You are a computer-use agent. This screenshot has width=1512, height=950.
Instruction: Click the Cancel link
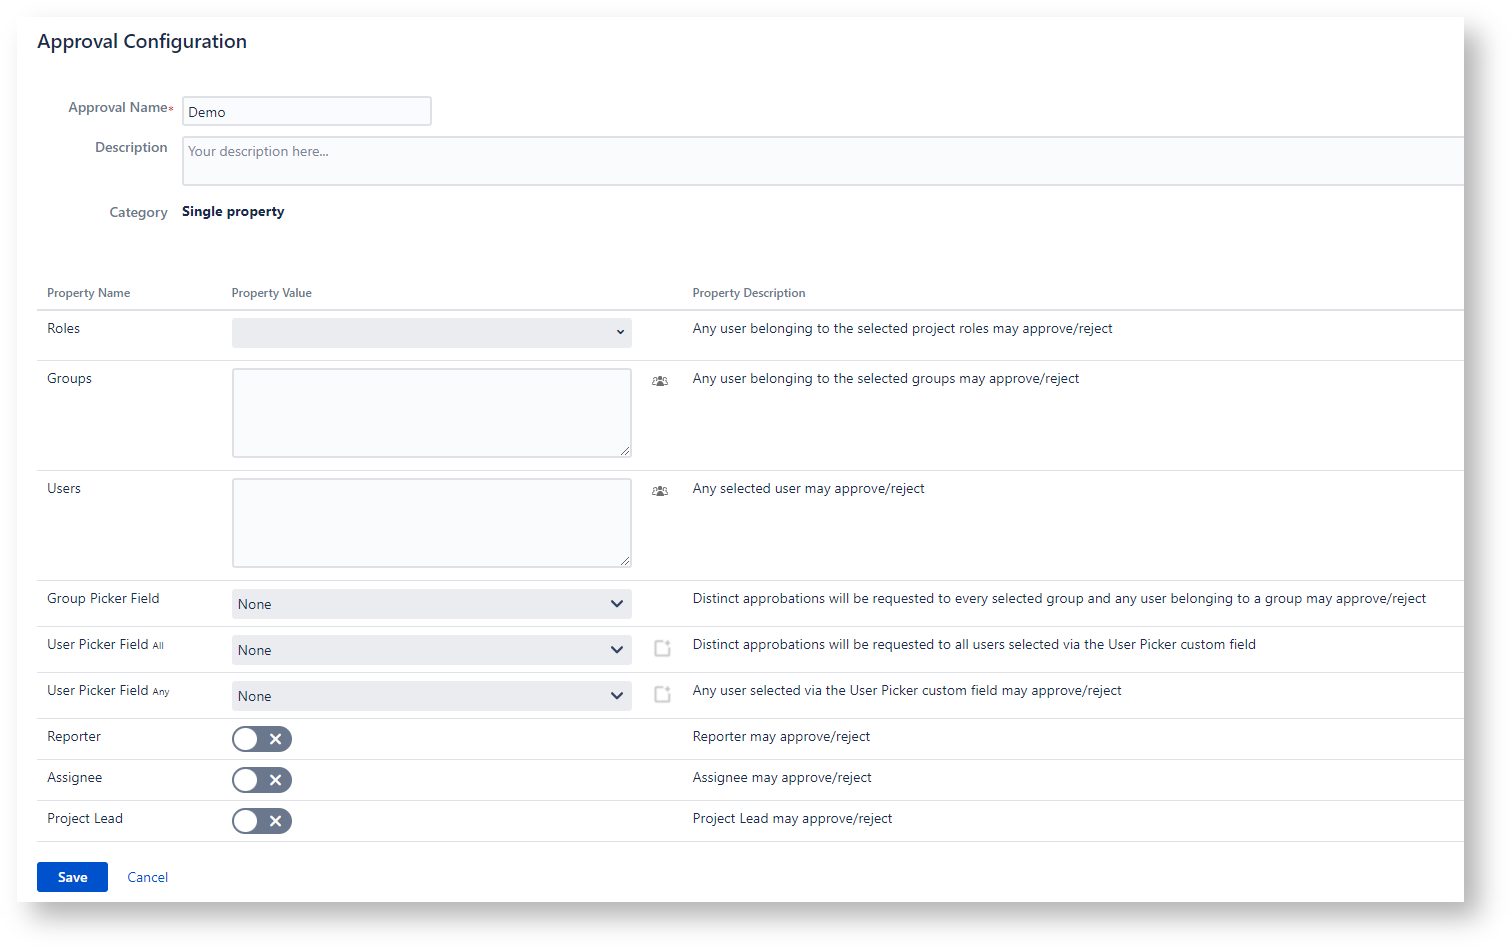coord(147,877)
